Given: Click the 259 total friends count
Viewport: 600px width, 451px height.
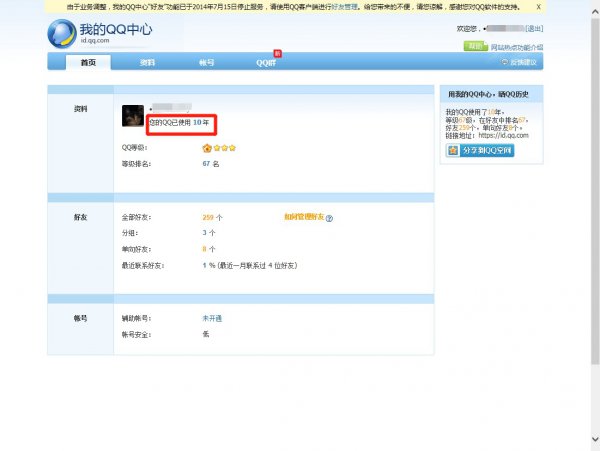Looking at the screenshot, I should pyautogui.click(x=208, y=217).
